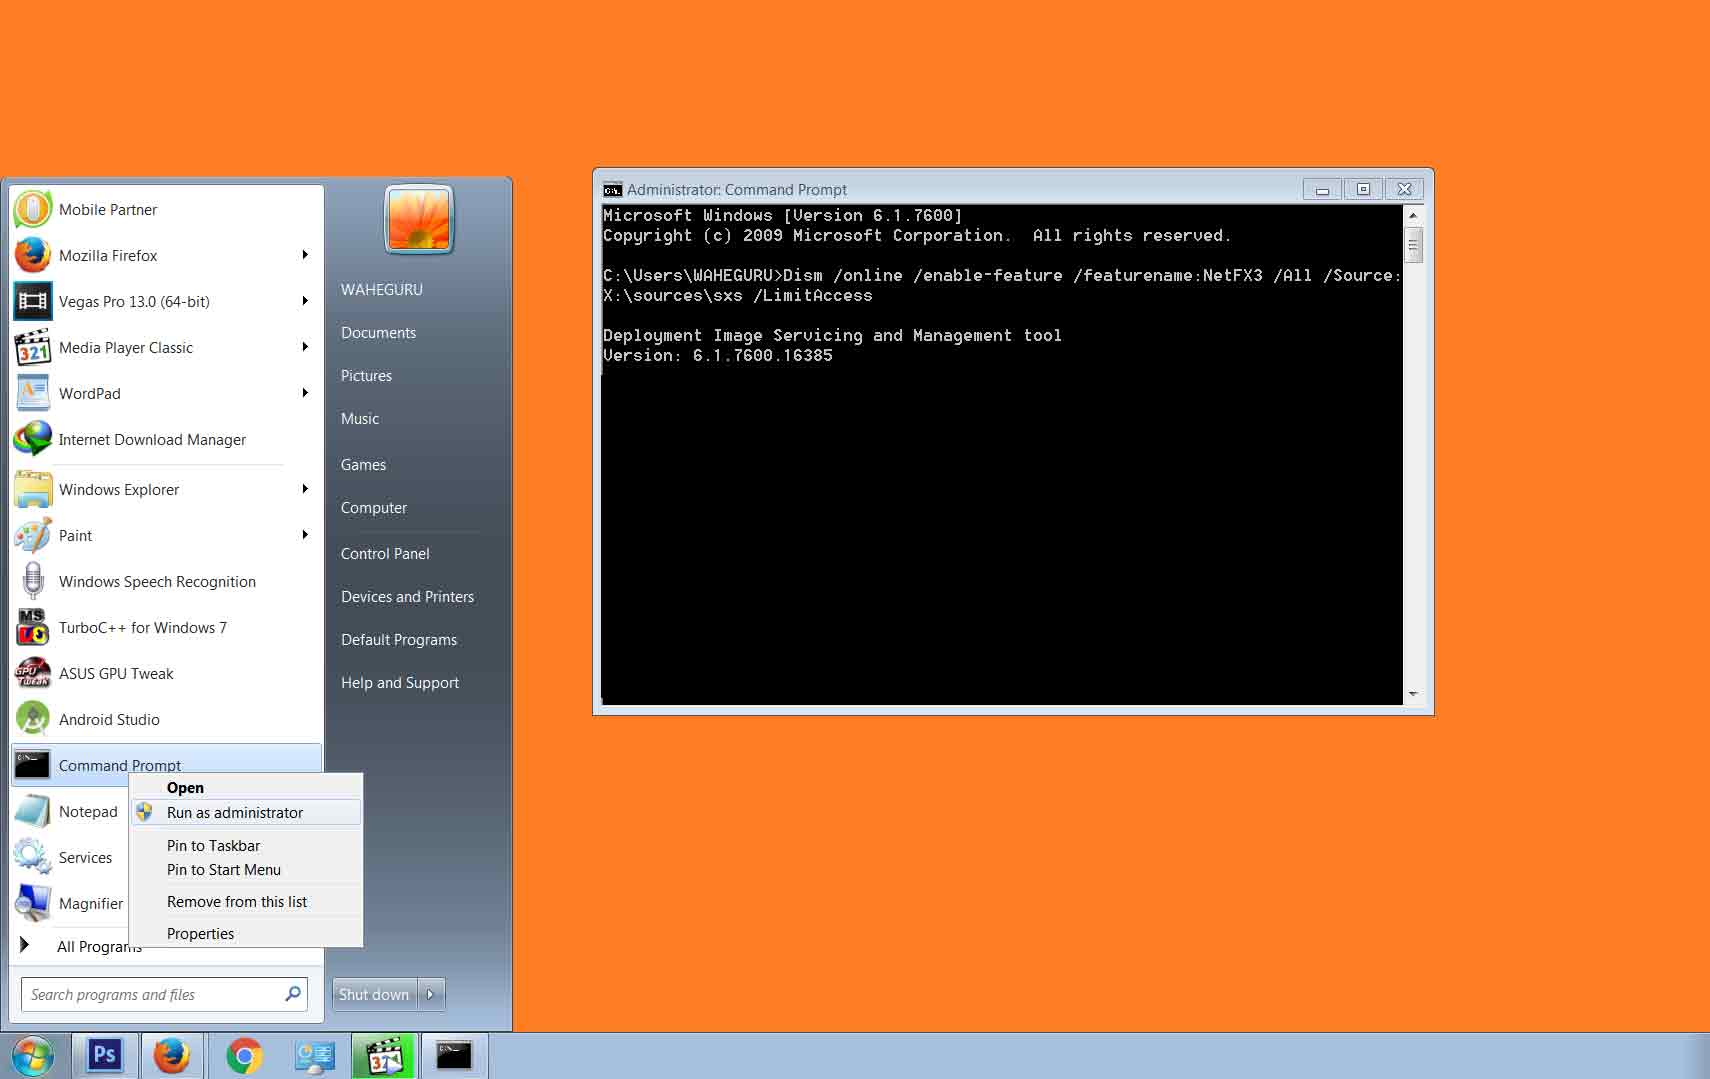The image size is (1710, 1079).
Task: Open the Shut down options arrow
Action: [430, 994]
